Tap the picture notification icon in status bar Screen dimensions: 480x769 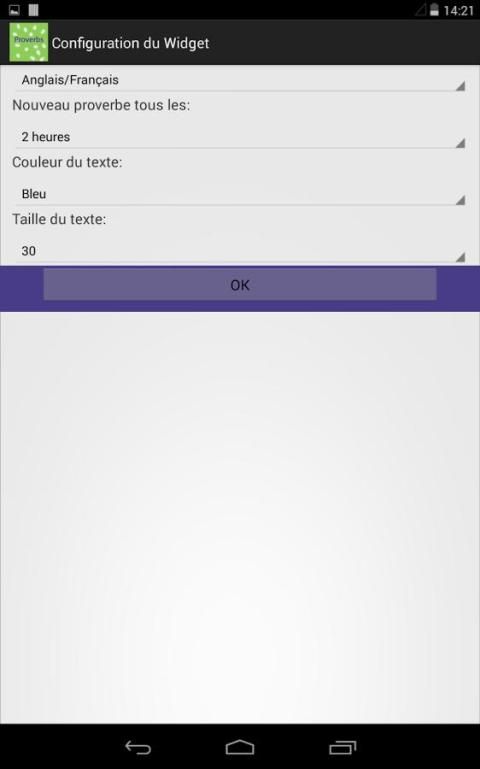tap(14, 9)
